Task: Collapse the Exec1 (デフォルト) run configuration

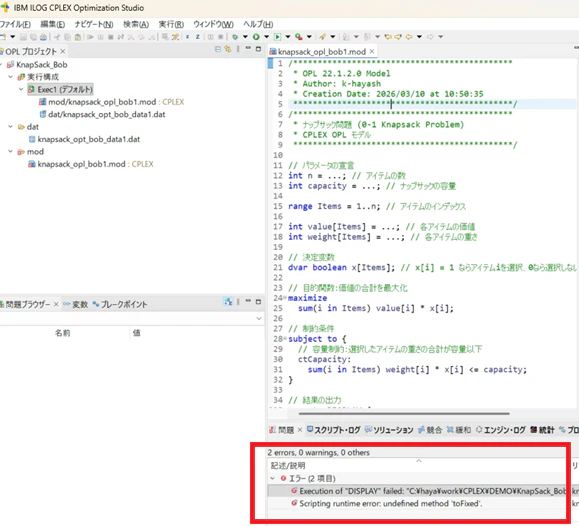Action: 21,89
